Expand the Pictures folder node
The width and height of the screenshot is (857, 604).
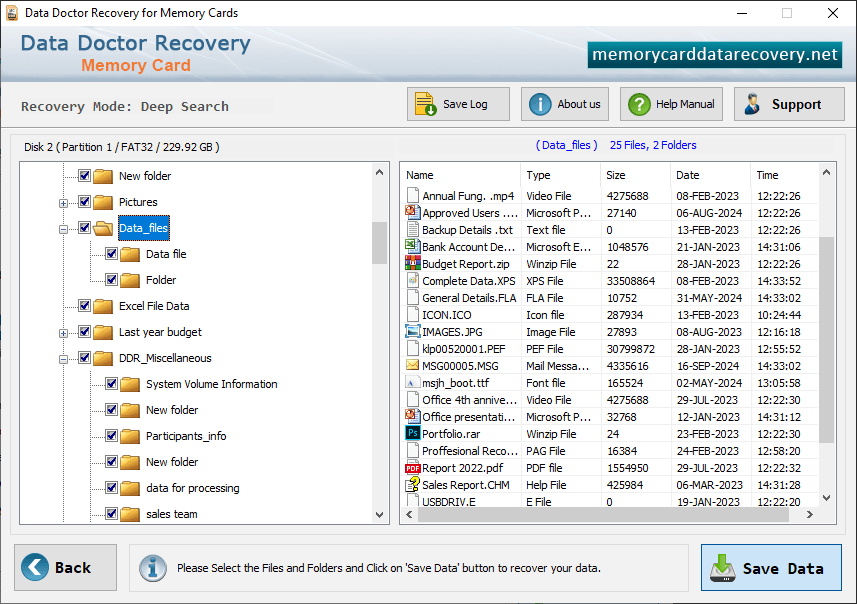pos(63,203)
